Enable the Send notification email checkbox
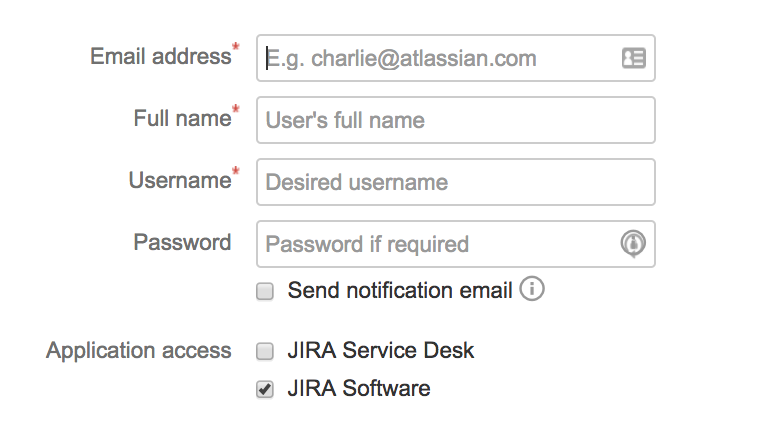The width and height of the screenshot is (774, 436). click(265, 291)
